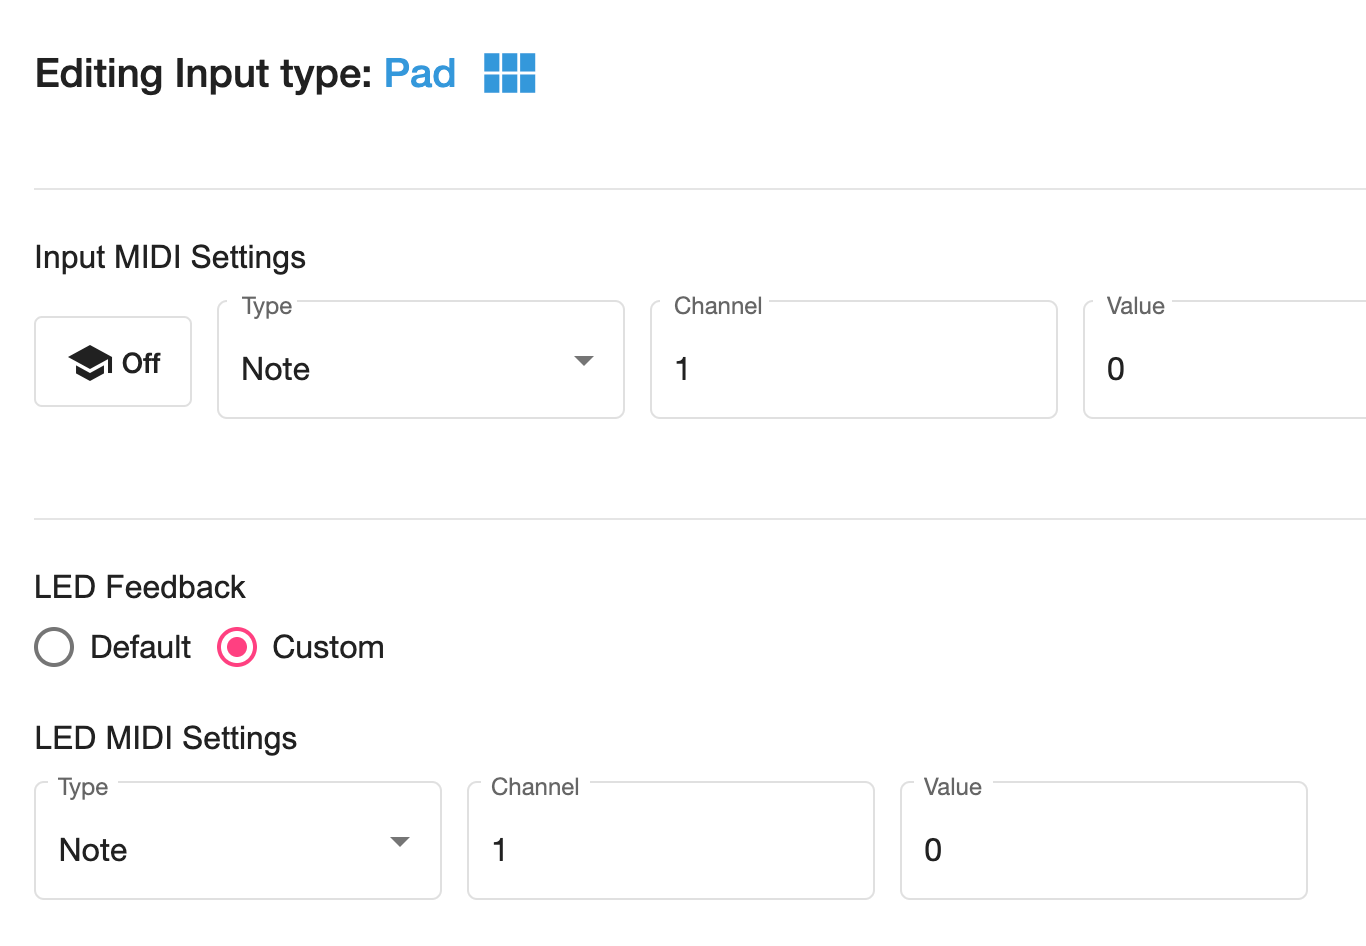The image size is (1366, 946).
Task: Click the Input MIDI Settings heading
Action: (x=170, y=257)
